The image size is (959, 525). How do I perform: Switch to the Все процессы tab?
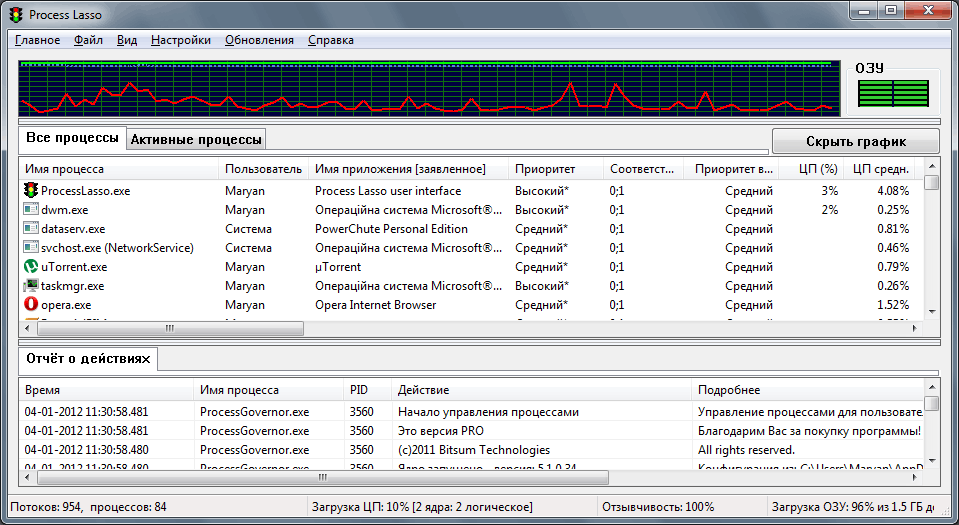[x=72, y=138]
